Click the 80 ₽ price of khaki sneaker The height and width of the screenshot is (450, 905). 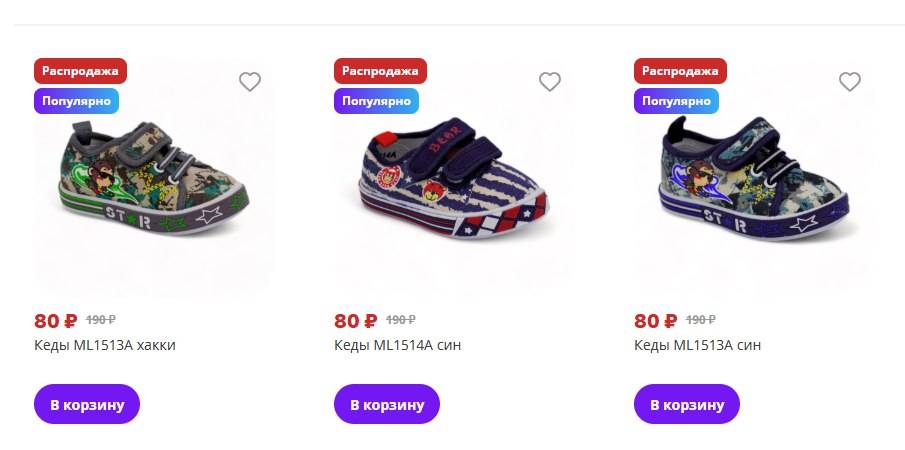point(55,321)
